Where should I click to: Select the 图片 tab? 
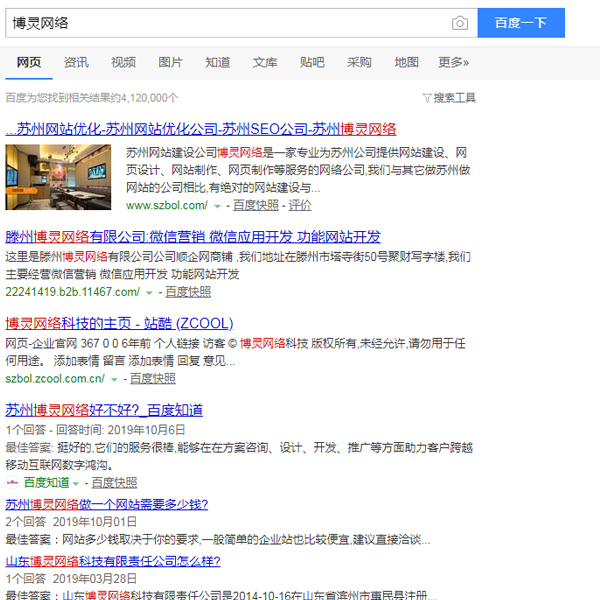point(171,62)
